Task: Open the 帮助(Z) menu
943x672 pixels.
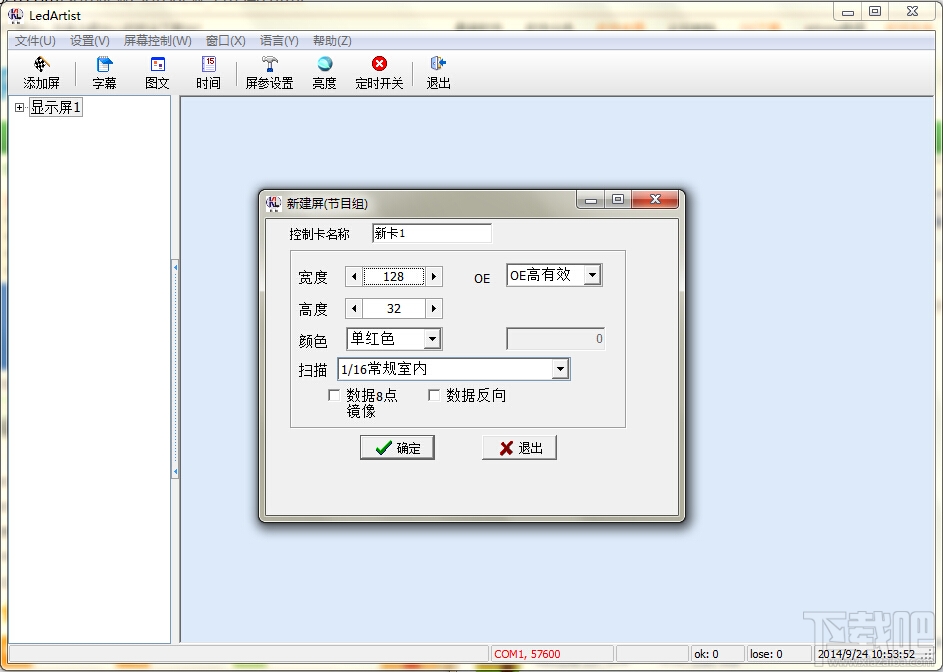Action: [x=332, y=41]
